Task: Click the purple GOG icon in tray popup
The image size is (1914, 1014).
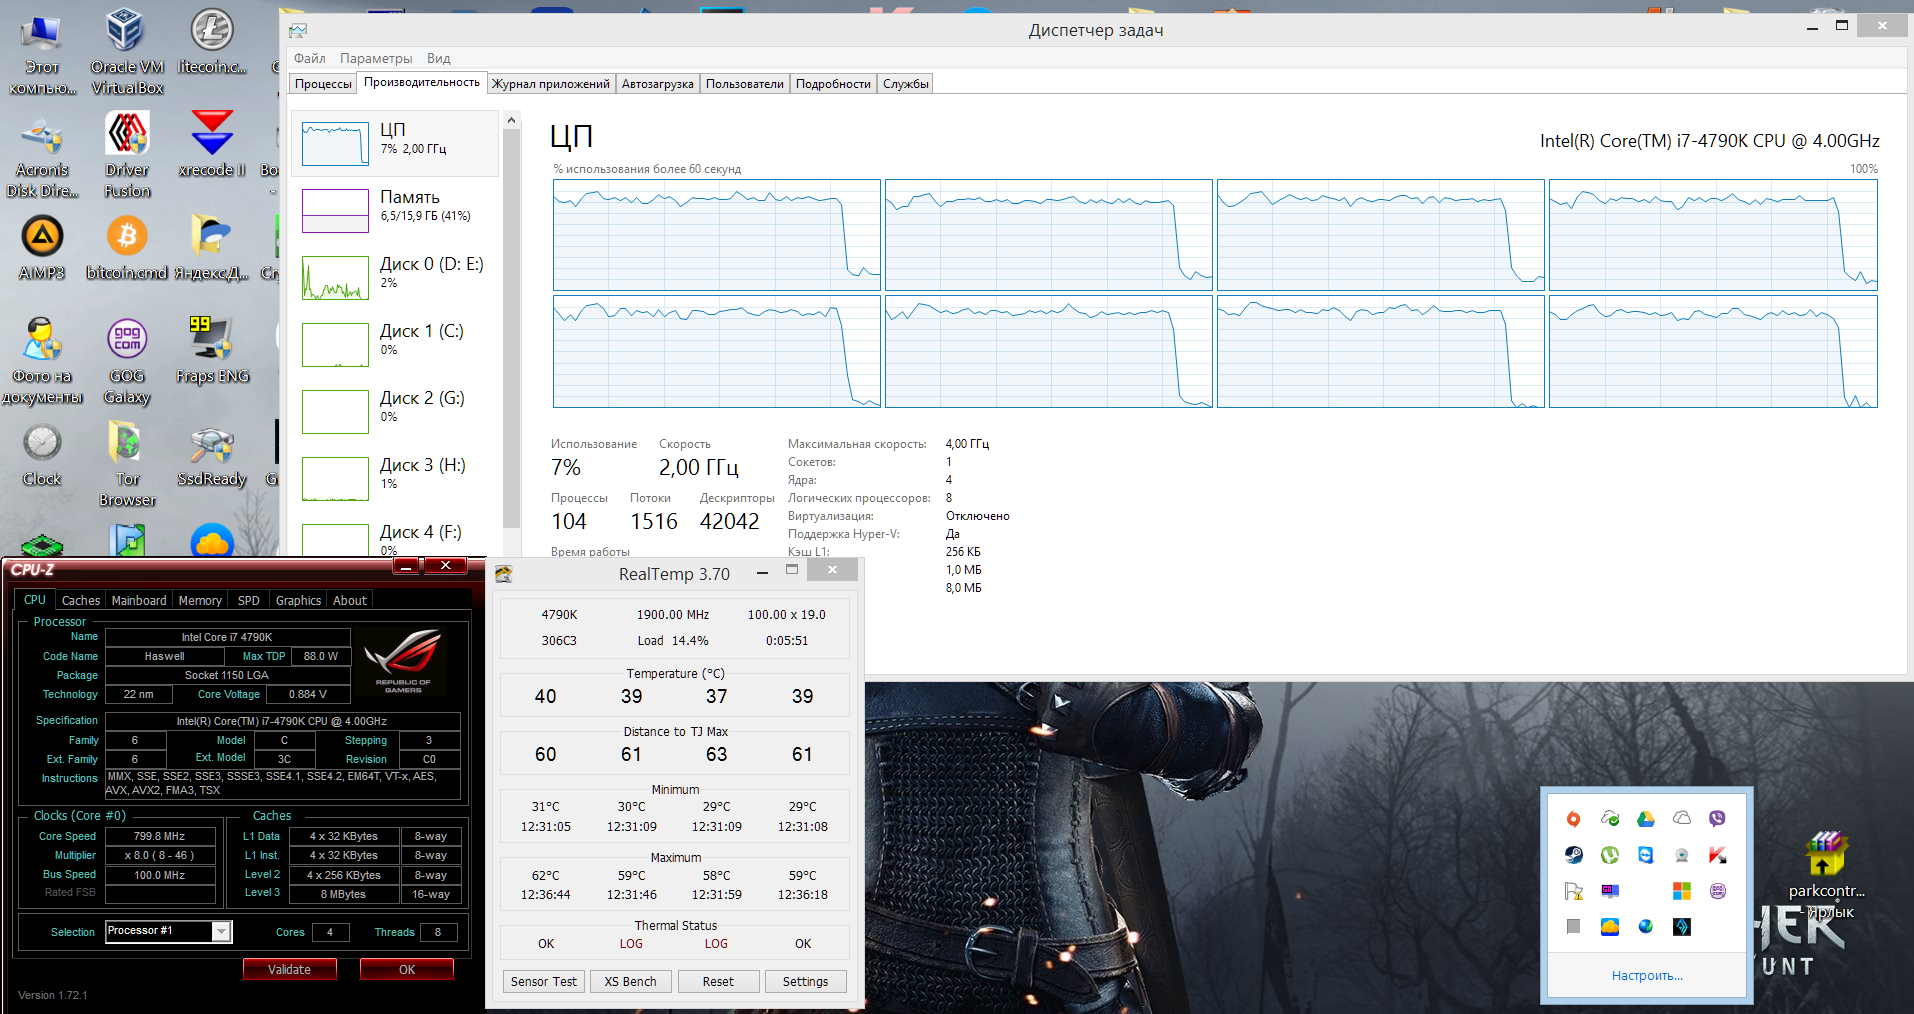Action: coord(1717,891)
